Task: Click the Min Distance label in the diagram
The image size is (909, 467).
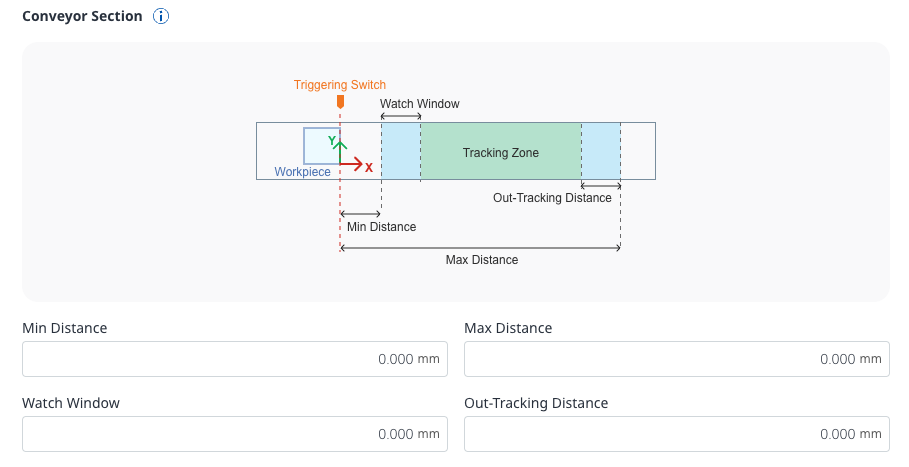Action: click(x=381, y=227)
